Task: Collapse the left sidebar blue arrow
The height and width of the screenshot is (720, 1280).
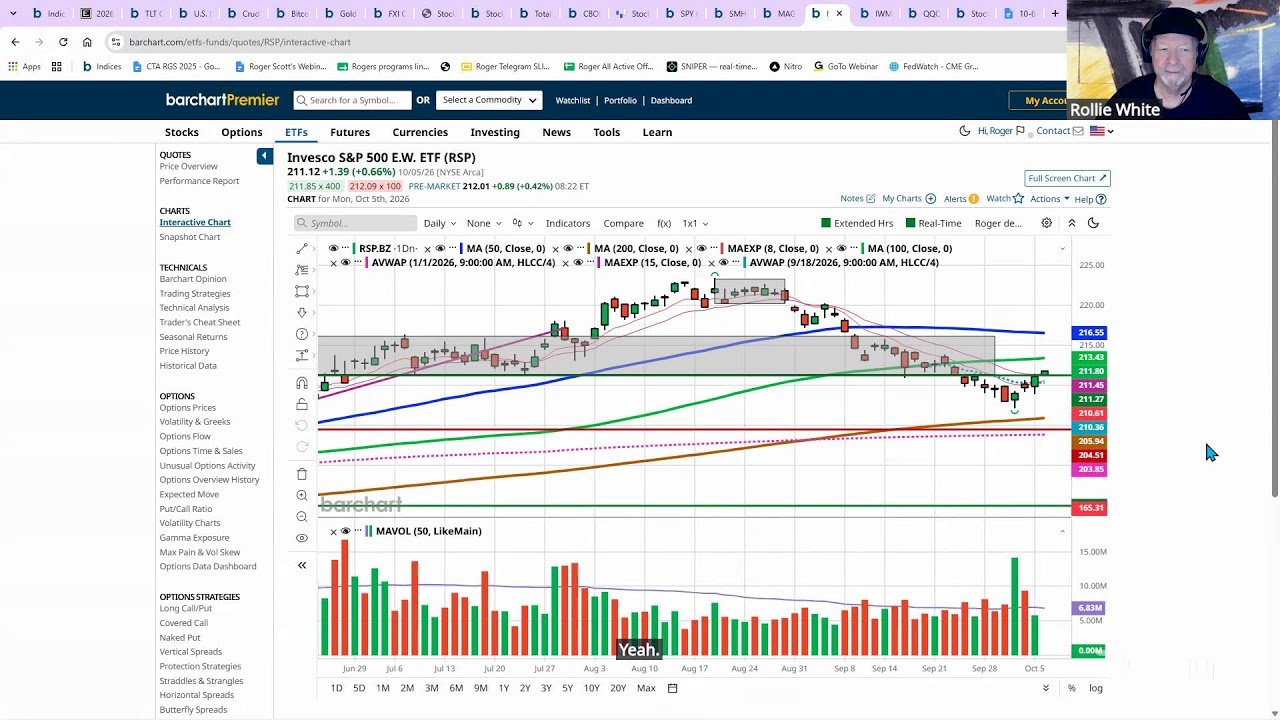Action: 264,156
